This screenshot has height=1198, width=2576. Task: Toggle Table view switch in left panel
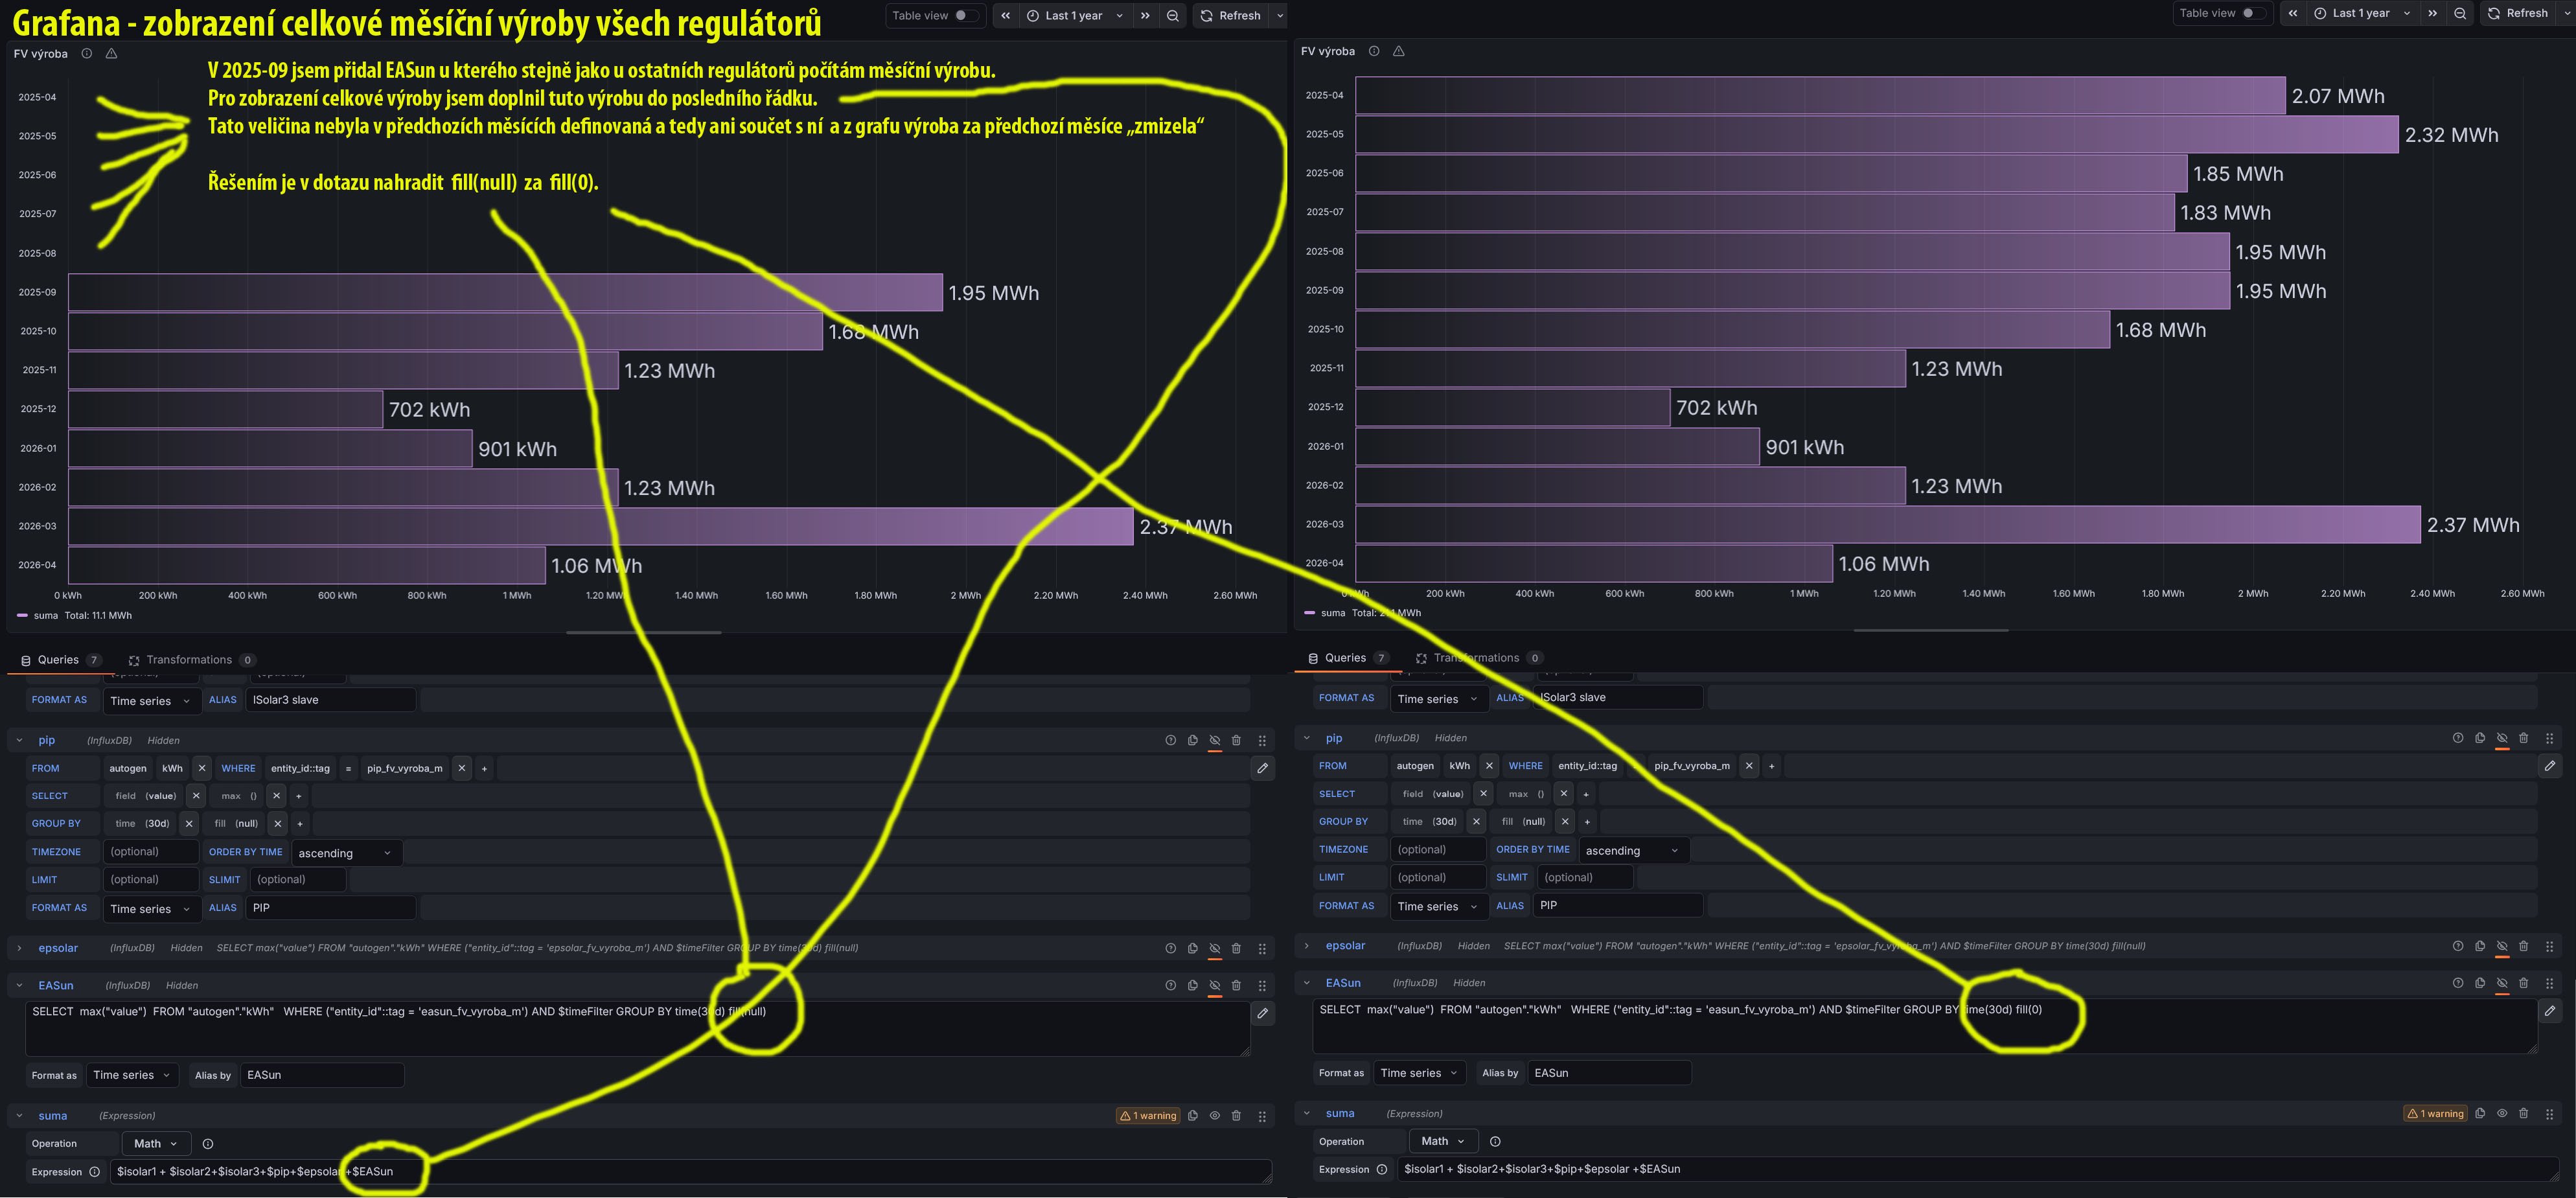tap(965, 15)
